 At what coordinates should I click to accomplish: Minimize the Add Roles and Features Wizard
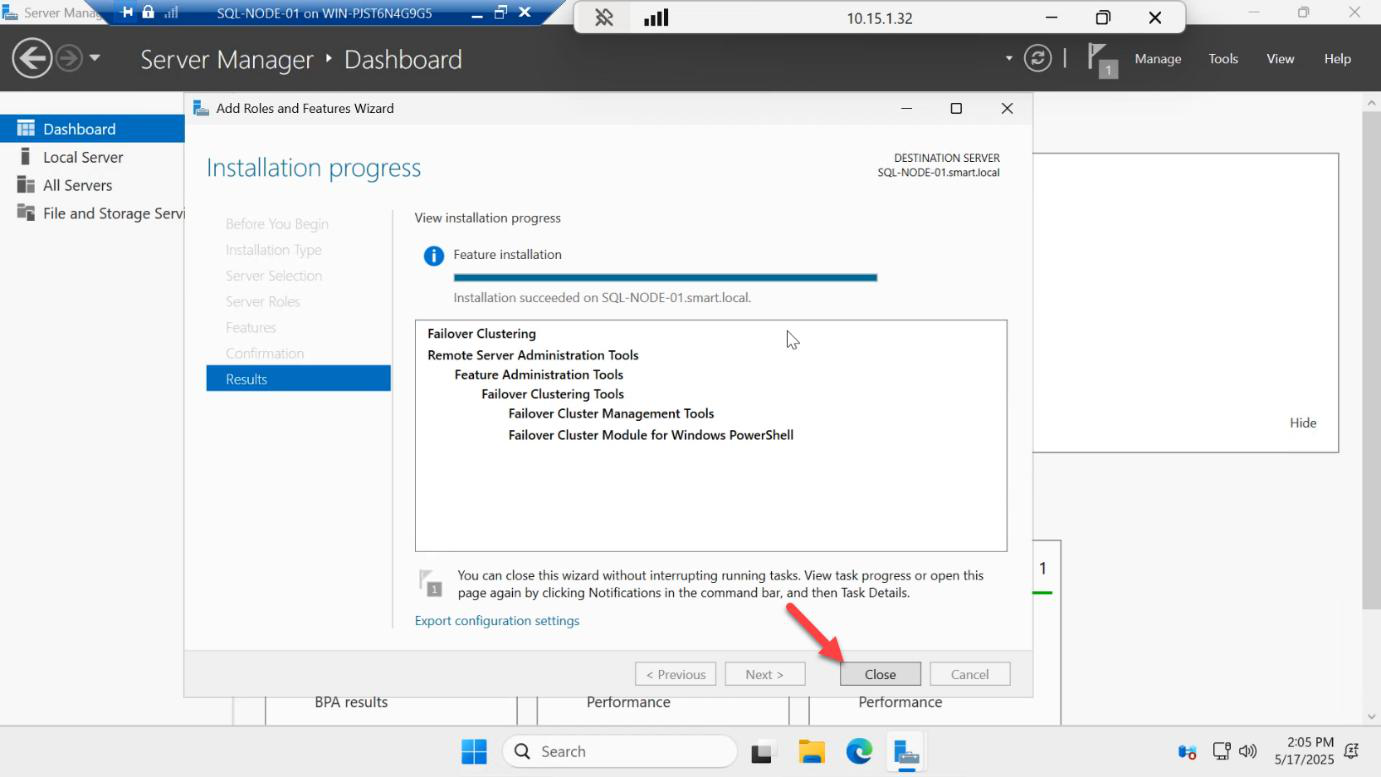point(906,108)
